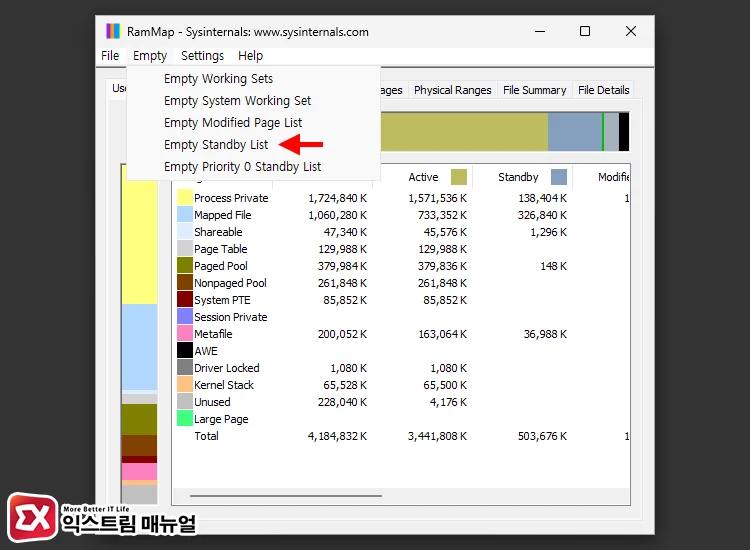Image resolution: width=750 pixels, height=550 pixels.
Task: Switch to the File Details tab
Action: [603, 90]
